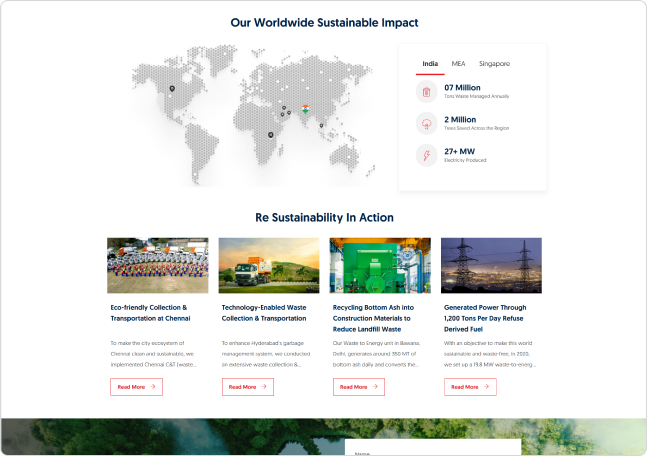Image resolution: width=647 pixels, height=456 pixels.
Task: Switch to the MEA tab
Action: click(x=458, y=64)
